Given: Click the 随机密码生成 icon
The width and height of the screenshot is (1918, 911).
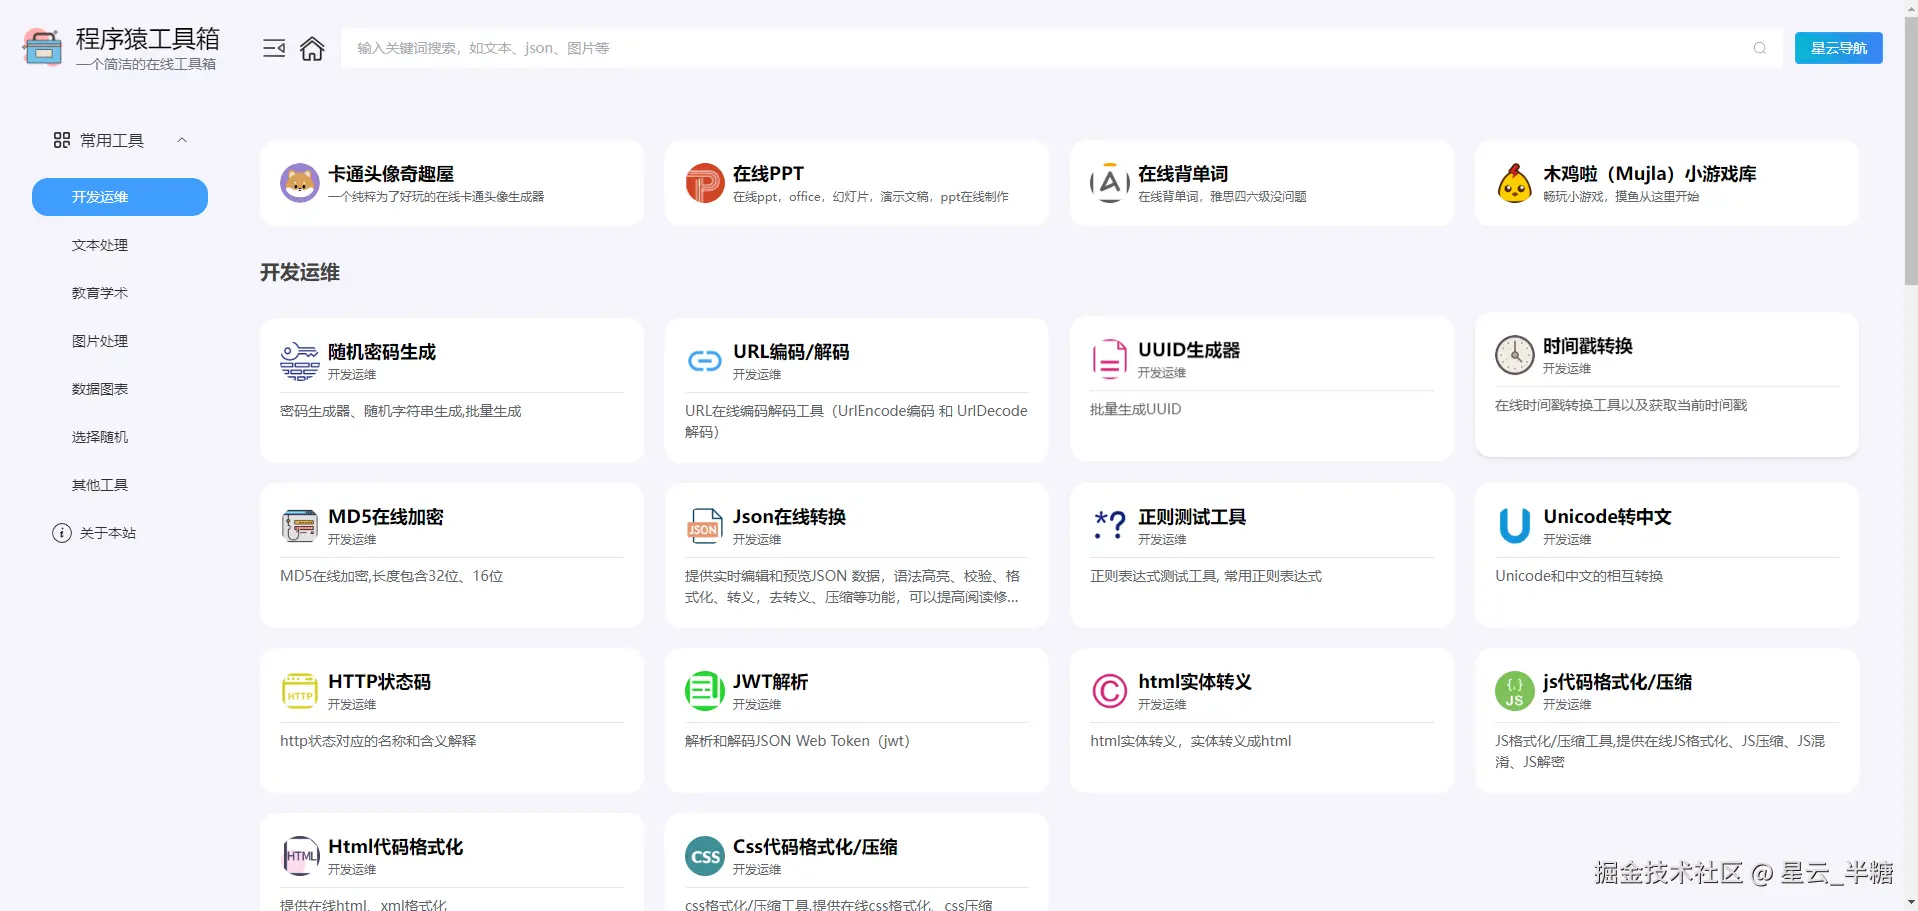Looking at the screenshot, I should tap(300, 361).
